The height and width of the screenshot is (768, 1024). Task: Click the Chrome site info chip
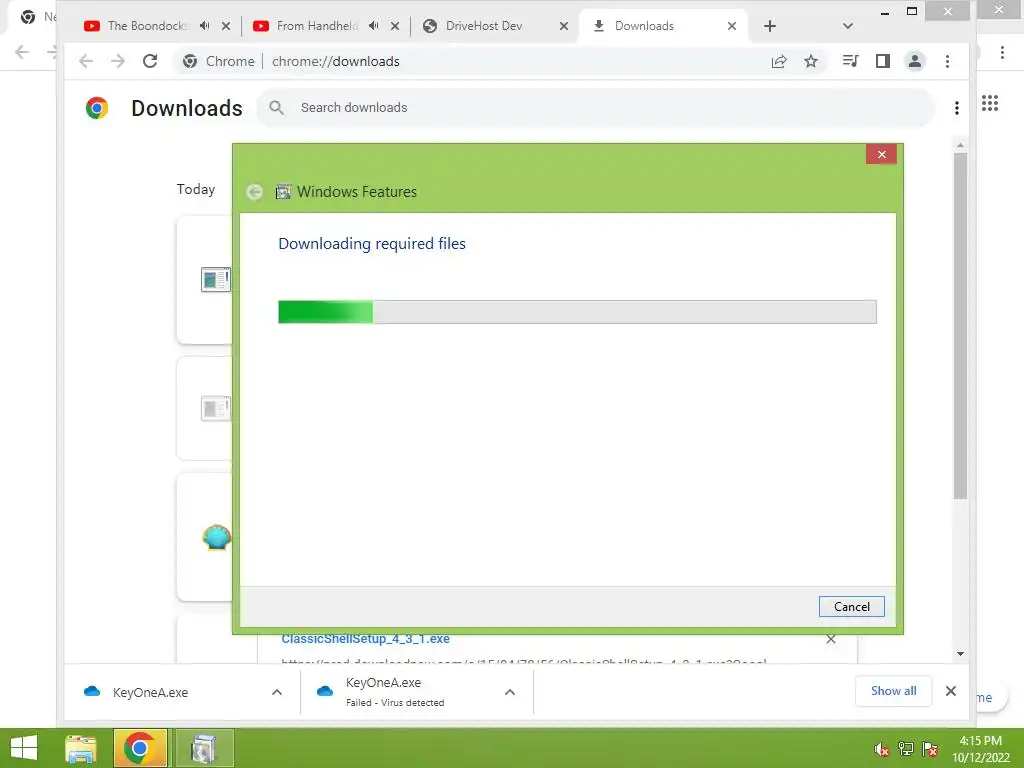click(x=219, y=61)
